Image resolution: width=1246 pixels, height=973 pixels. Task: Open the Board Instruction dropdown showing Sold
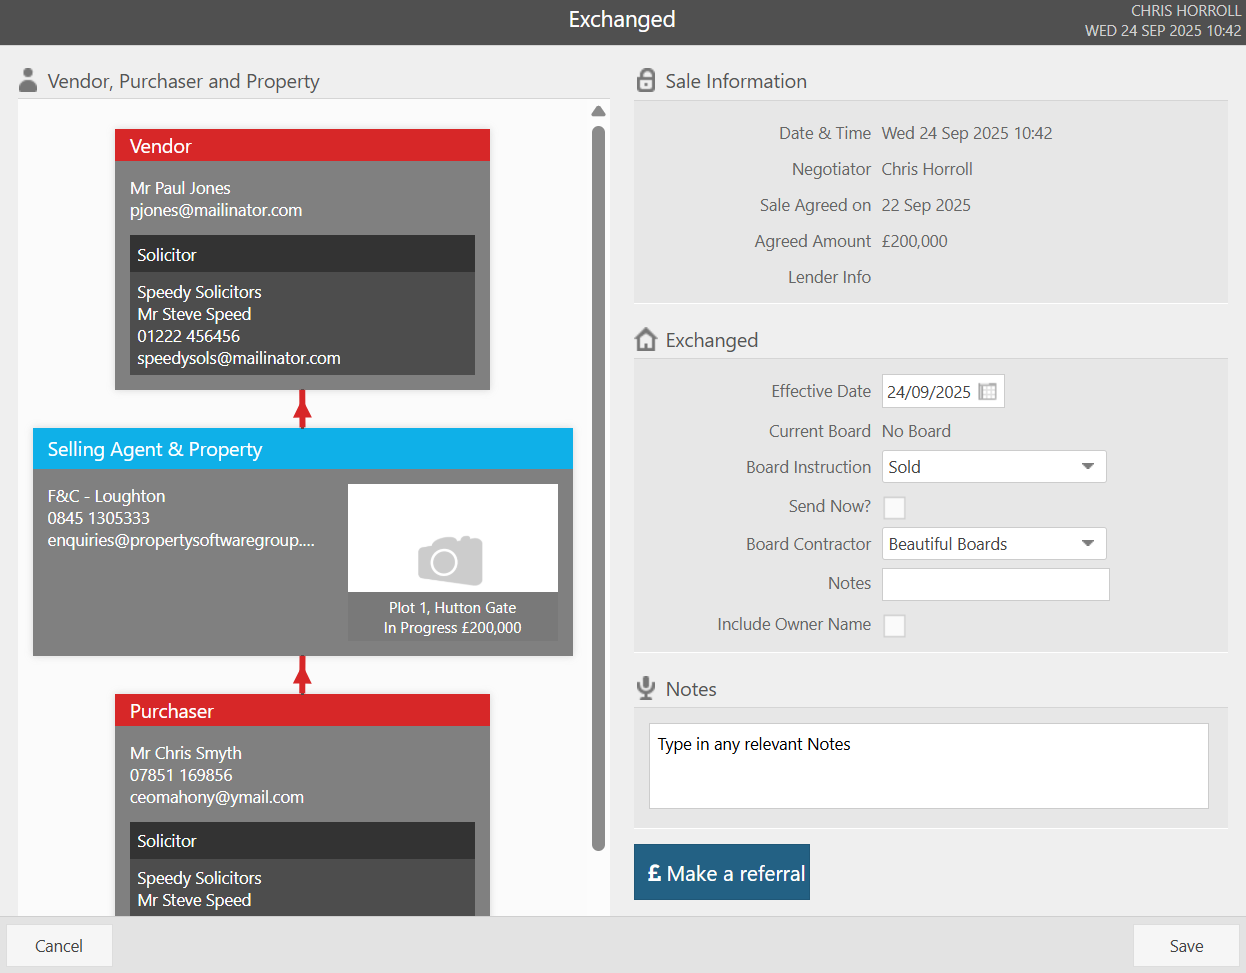994,467
